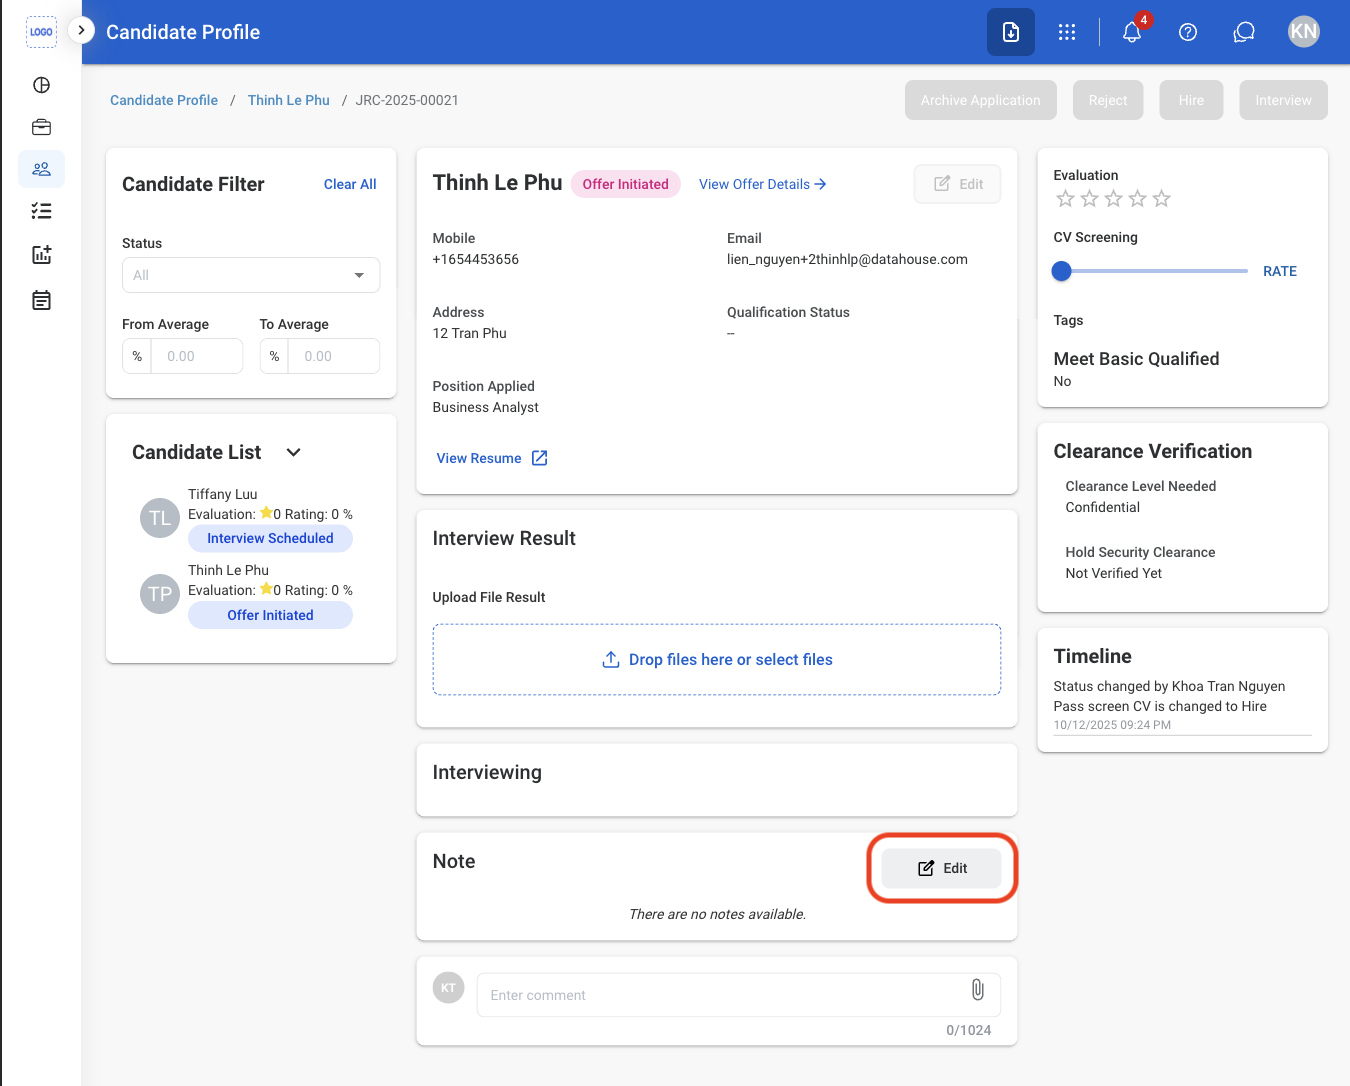The width and height of the screenshot is (1350, 1086).
Task: Open the apps grid menu icon
Action: pos(1067,32)
